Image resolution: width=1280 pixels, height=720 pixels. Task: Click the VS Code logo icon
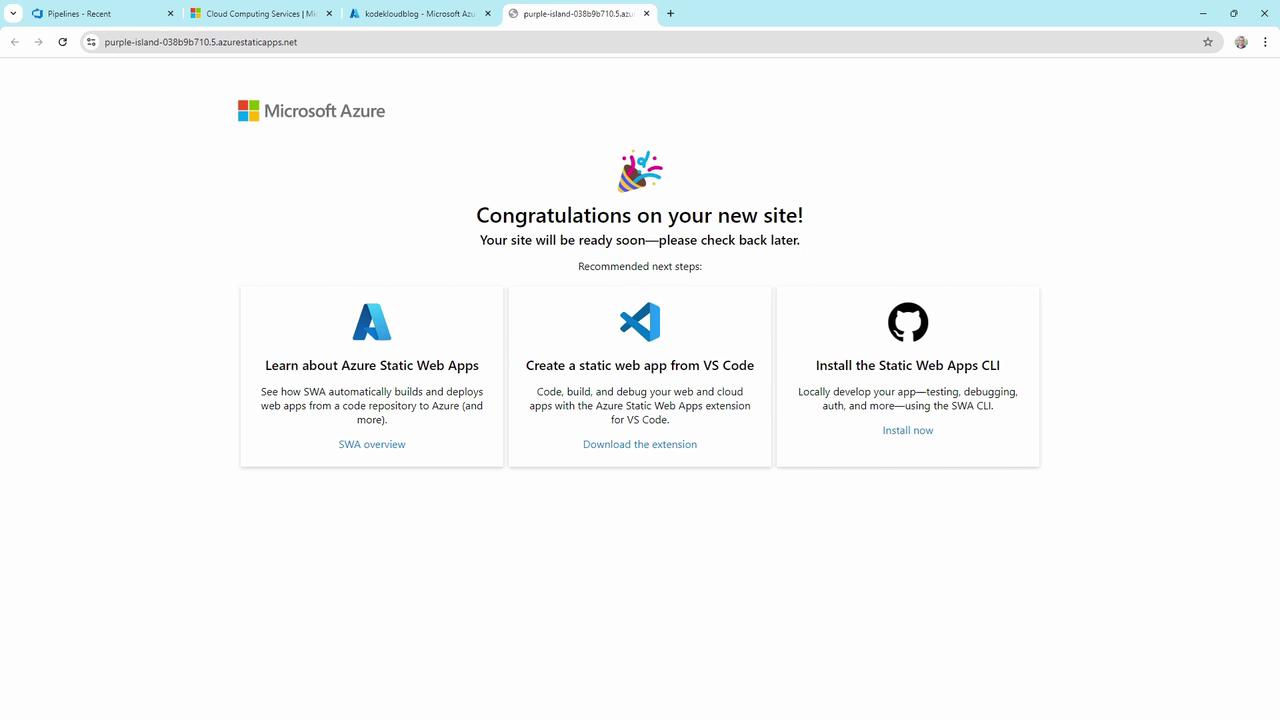pyautogui.click(x=640, y=322)
